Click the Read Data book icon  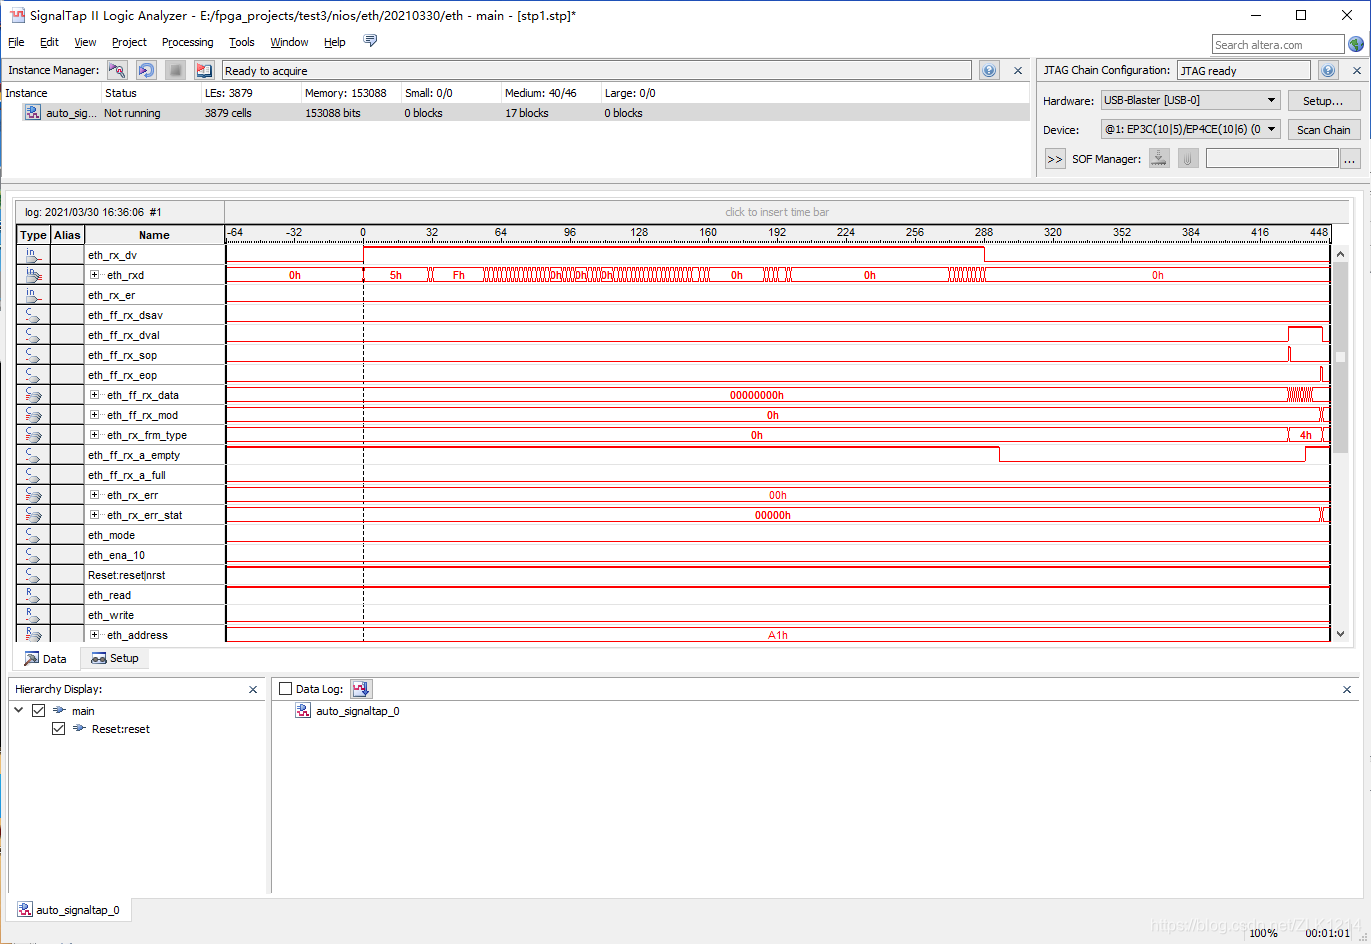pyautogui.click(x=204, y=70)
